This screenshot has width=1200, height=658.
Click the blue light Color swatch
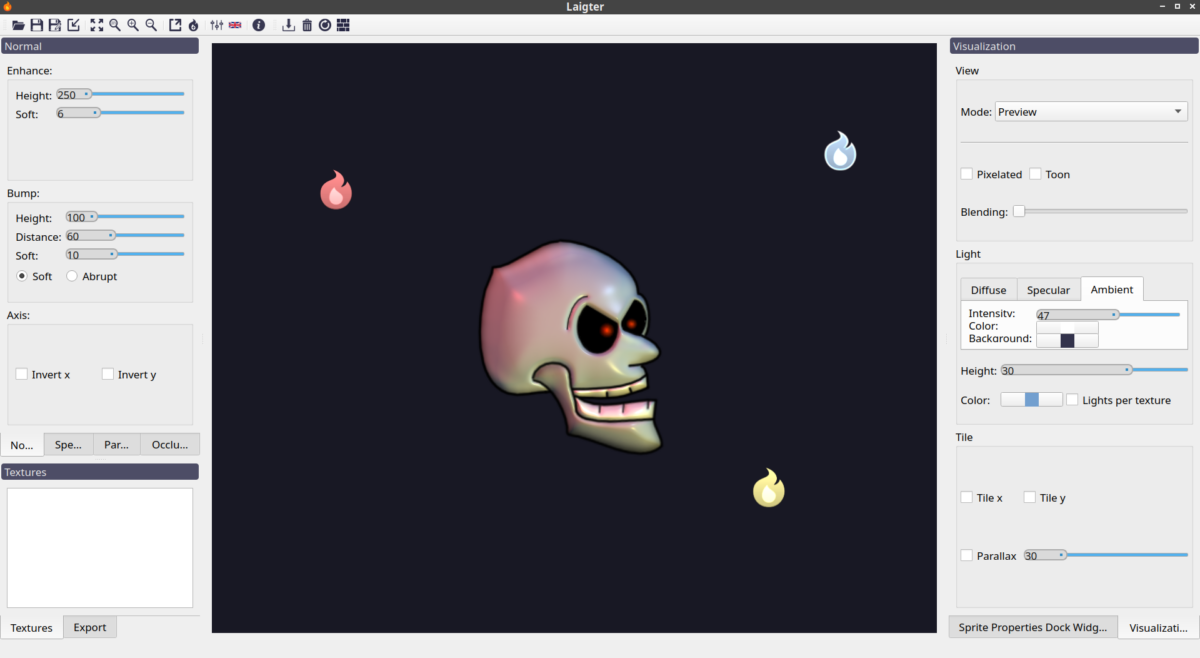[1032, 400]
